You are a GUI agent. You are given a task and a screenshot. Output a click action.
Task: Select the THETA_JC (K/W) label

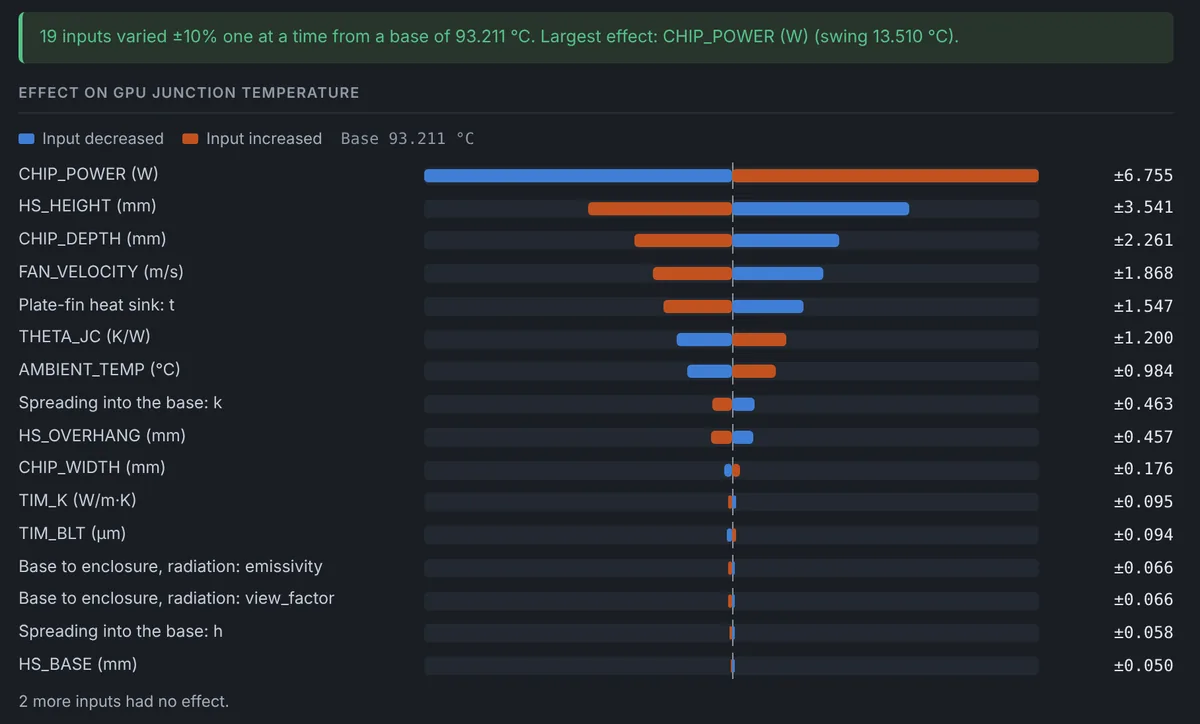[84, 337]
